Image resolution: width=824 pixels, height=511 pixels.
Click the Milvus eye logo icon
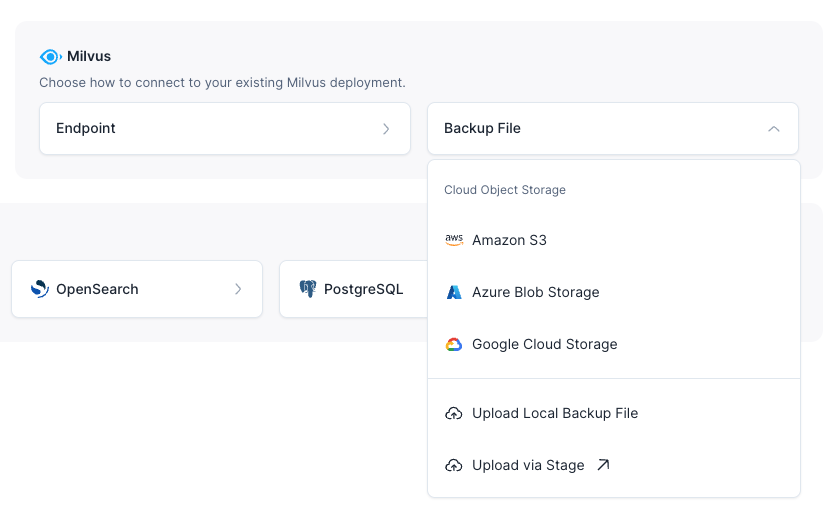point(50,56)
